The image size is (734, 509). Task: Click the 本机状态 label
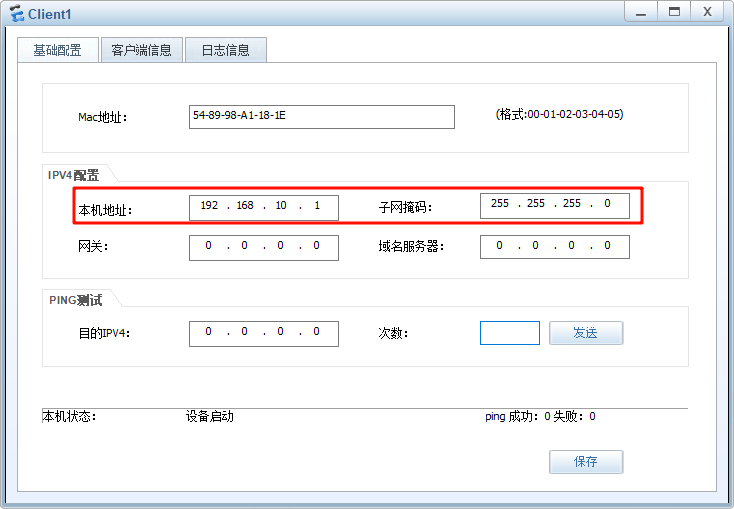click(69, 416)
